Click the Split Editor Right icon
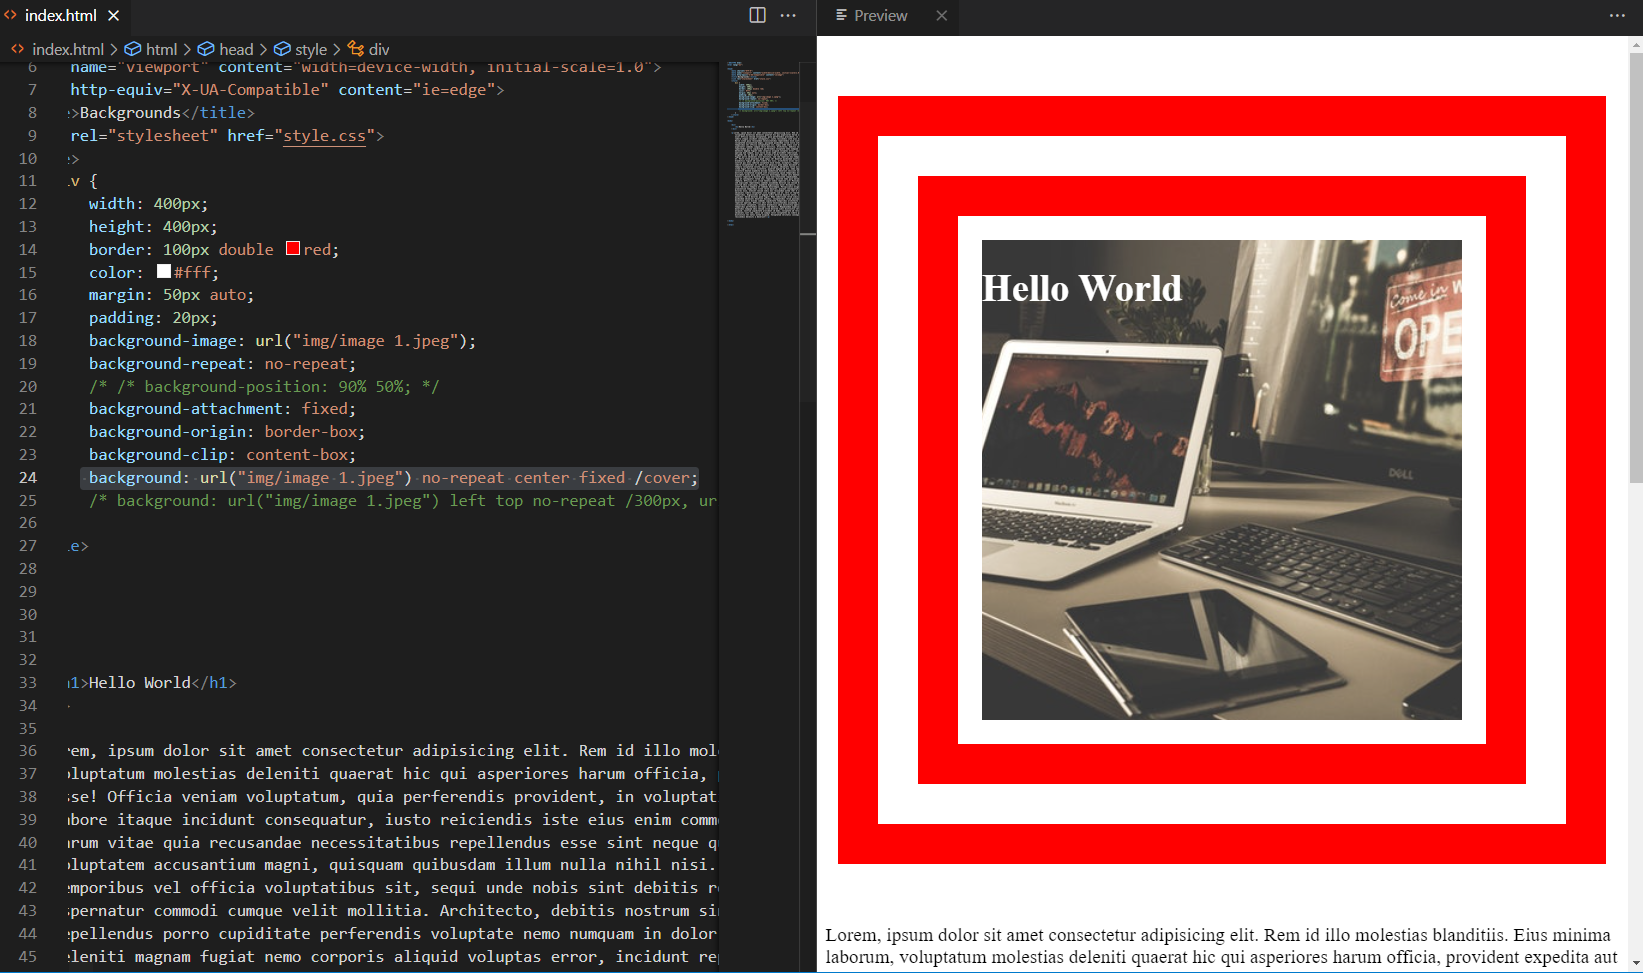1643x973 pixels. tap(757, 15)
